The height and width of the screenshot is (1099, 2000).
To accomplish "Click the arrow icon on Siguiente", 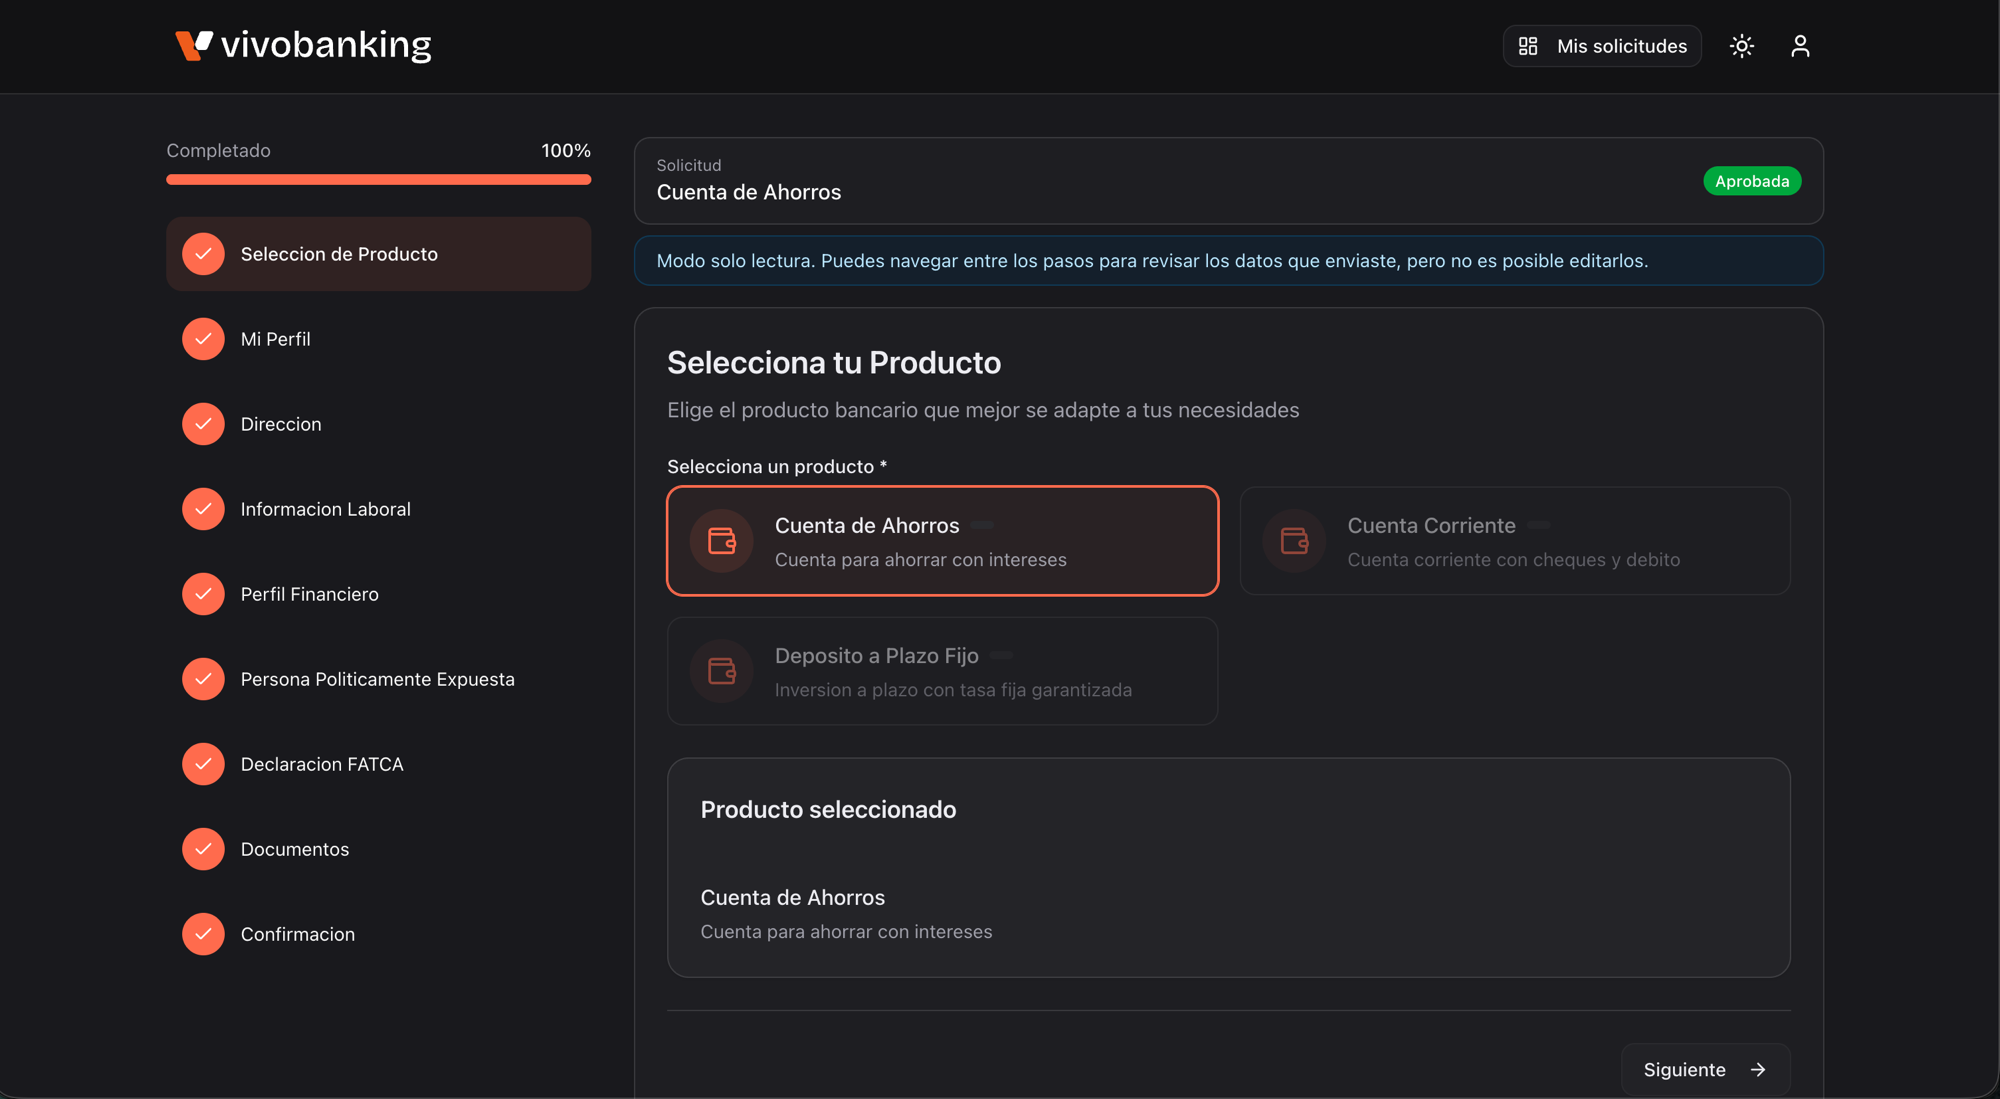I will pos(1758,1070).
